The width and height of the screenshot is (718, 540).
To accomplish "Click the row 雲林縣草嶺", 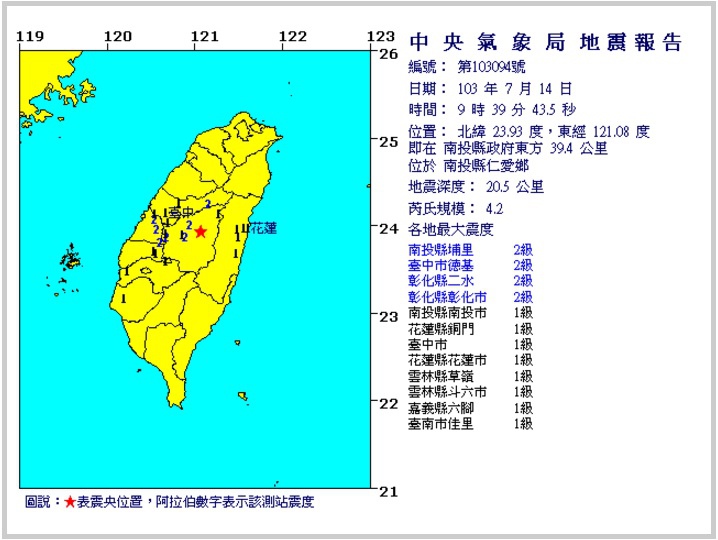I will click(x=470, y=376).
